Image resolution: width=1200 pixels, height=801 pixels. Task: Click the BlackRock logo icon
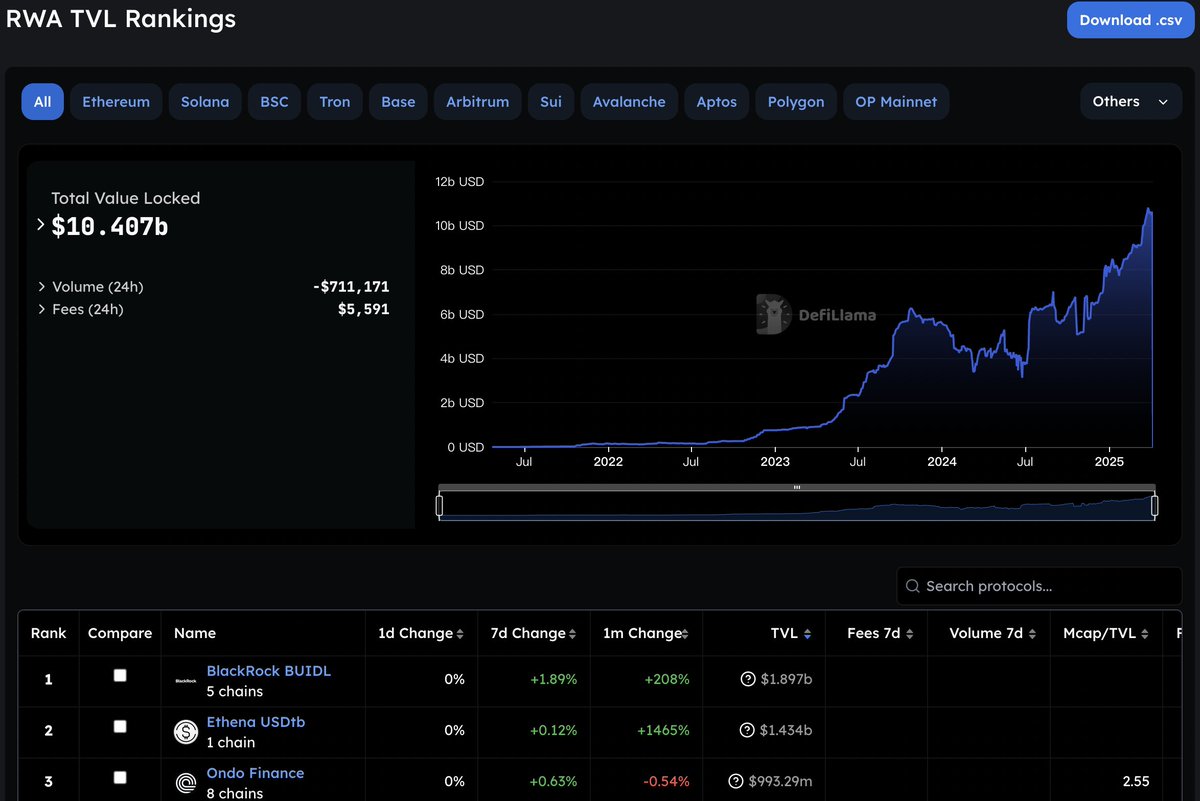click(186, 681)
